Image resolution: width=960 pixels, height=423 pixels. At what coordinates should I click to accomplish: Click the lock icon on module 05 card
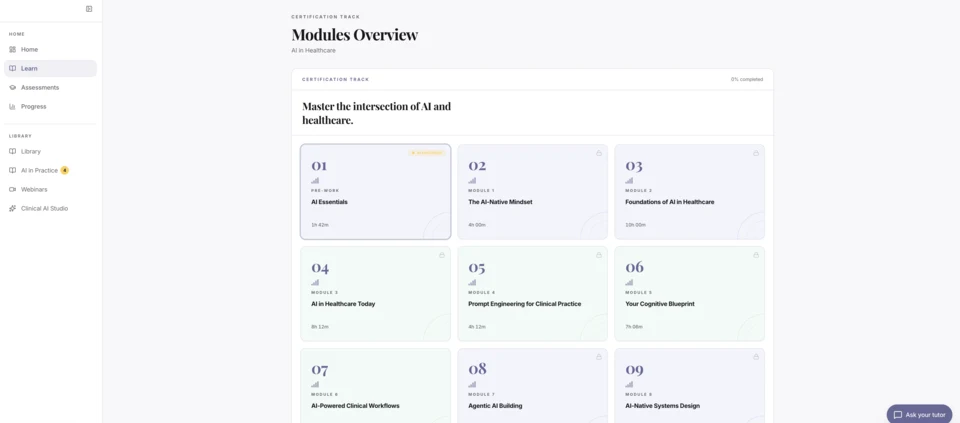click(x=599, y=255)
